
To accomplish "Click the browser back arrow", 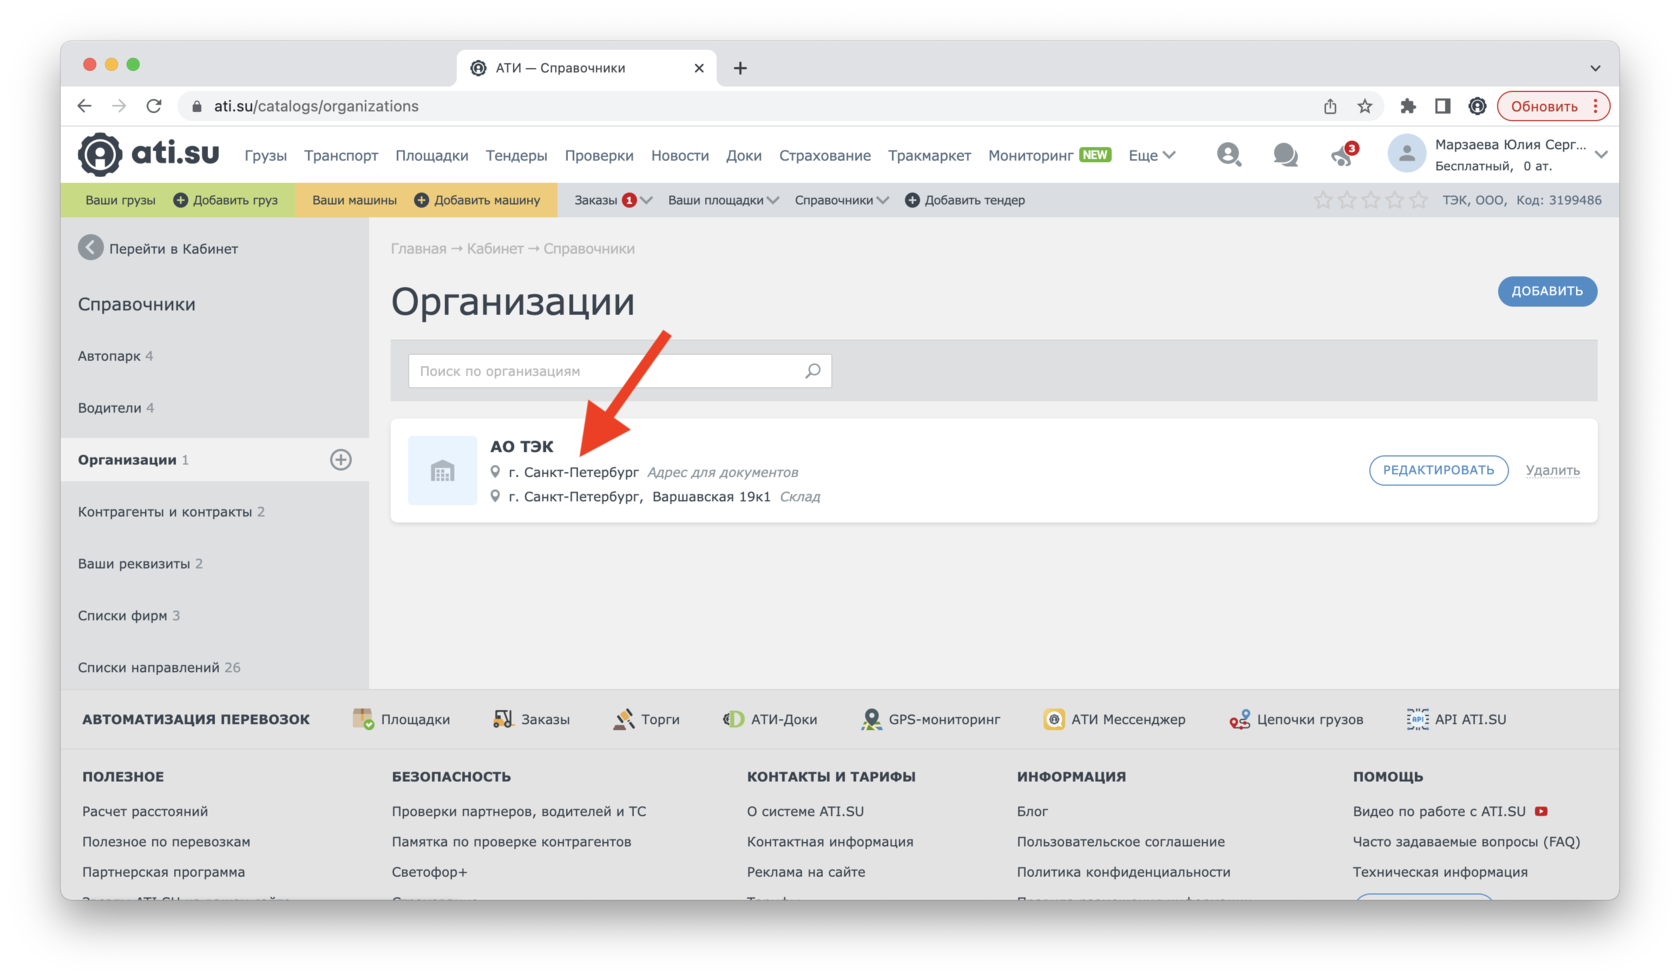I will (x=84, y=106).
